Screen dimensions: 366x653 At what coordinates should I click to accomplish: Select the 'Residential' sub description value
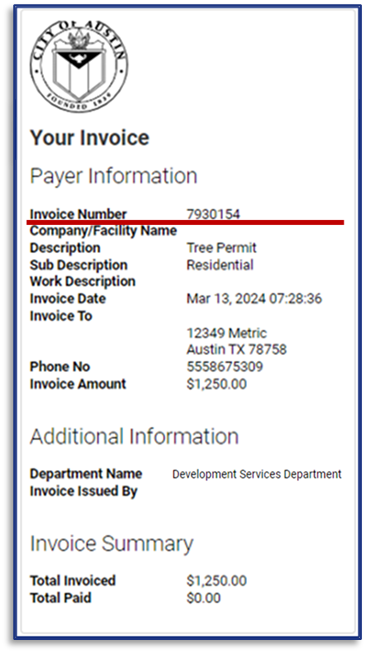click(220, 265)
